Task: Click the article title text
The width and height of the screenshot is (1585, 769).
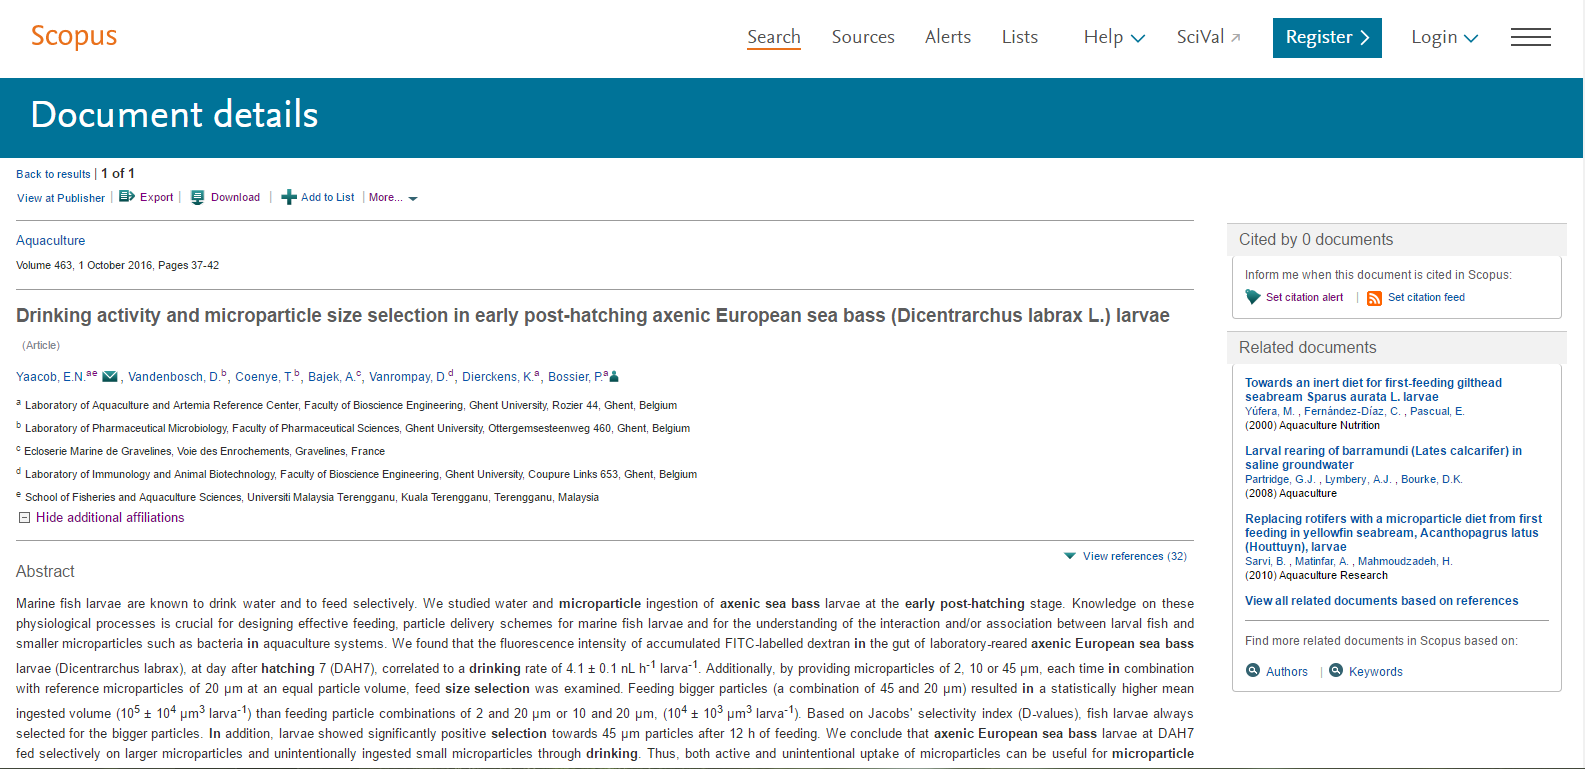Action: coord(593,316)
